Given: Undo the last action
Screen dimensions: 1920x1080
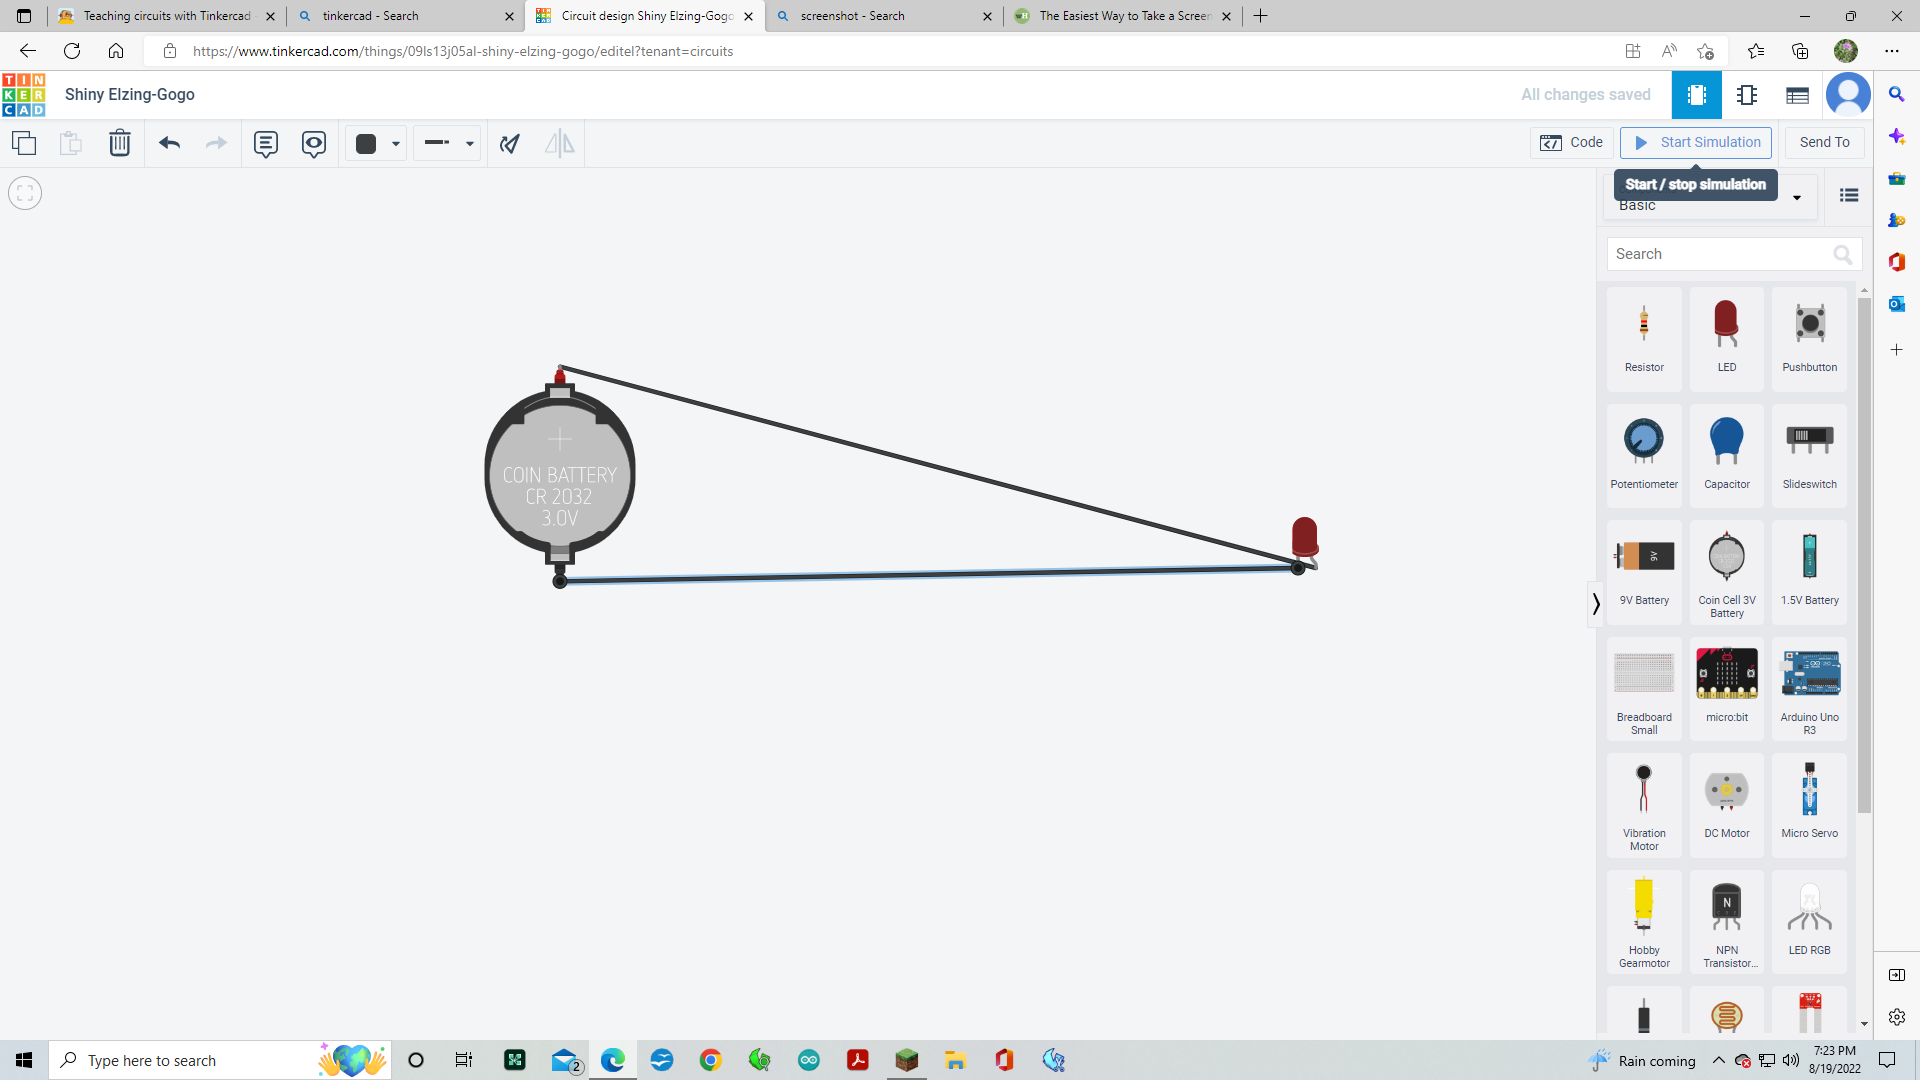Looking at the screenshot, I should click(170, 143).
